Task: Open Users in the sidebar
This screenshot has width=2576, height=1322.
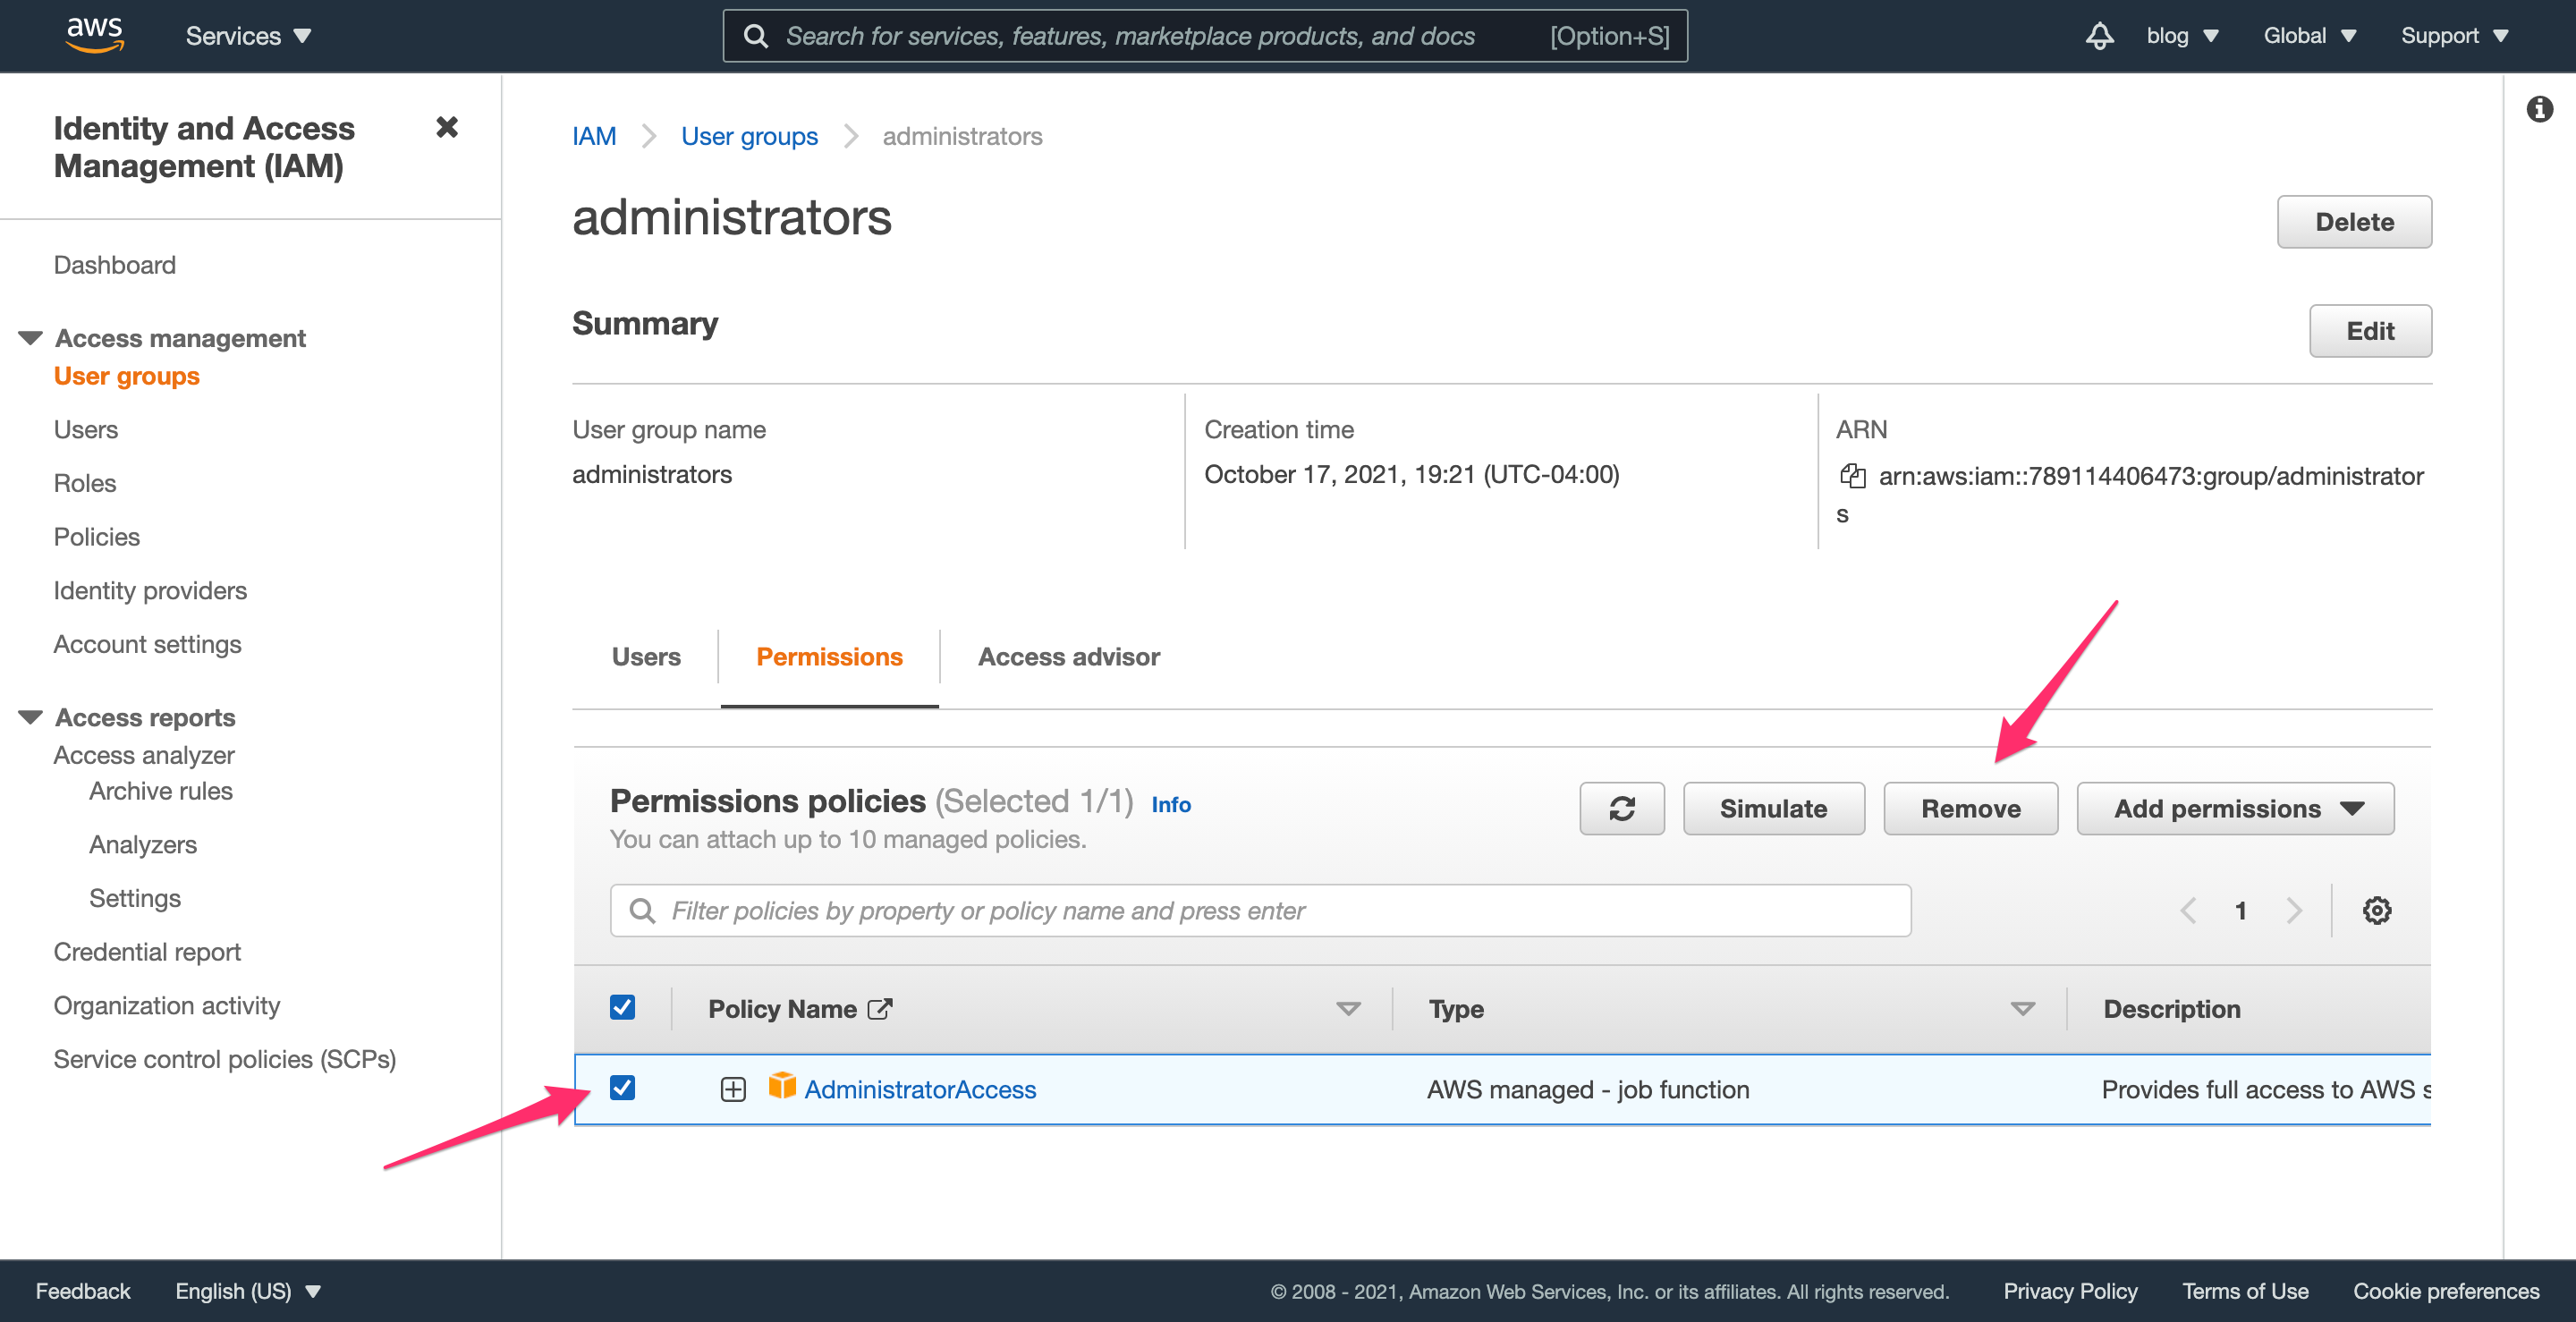Action: 85,430
